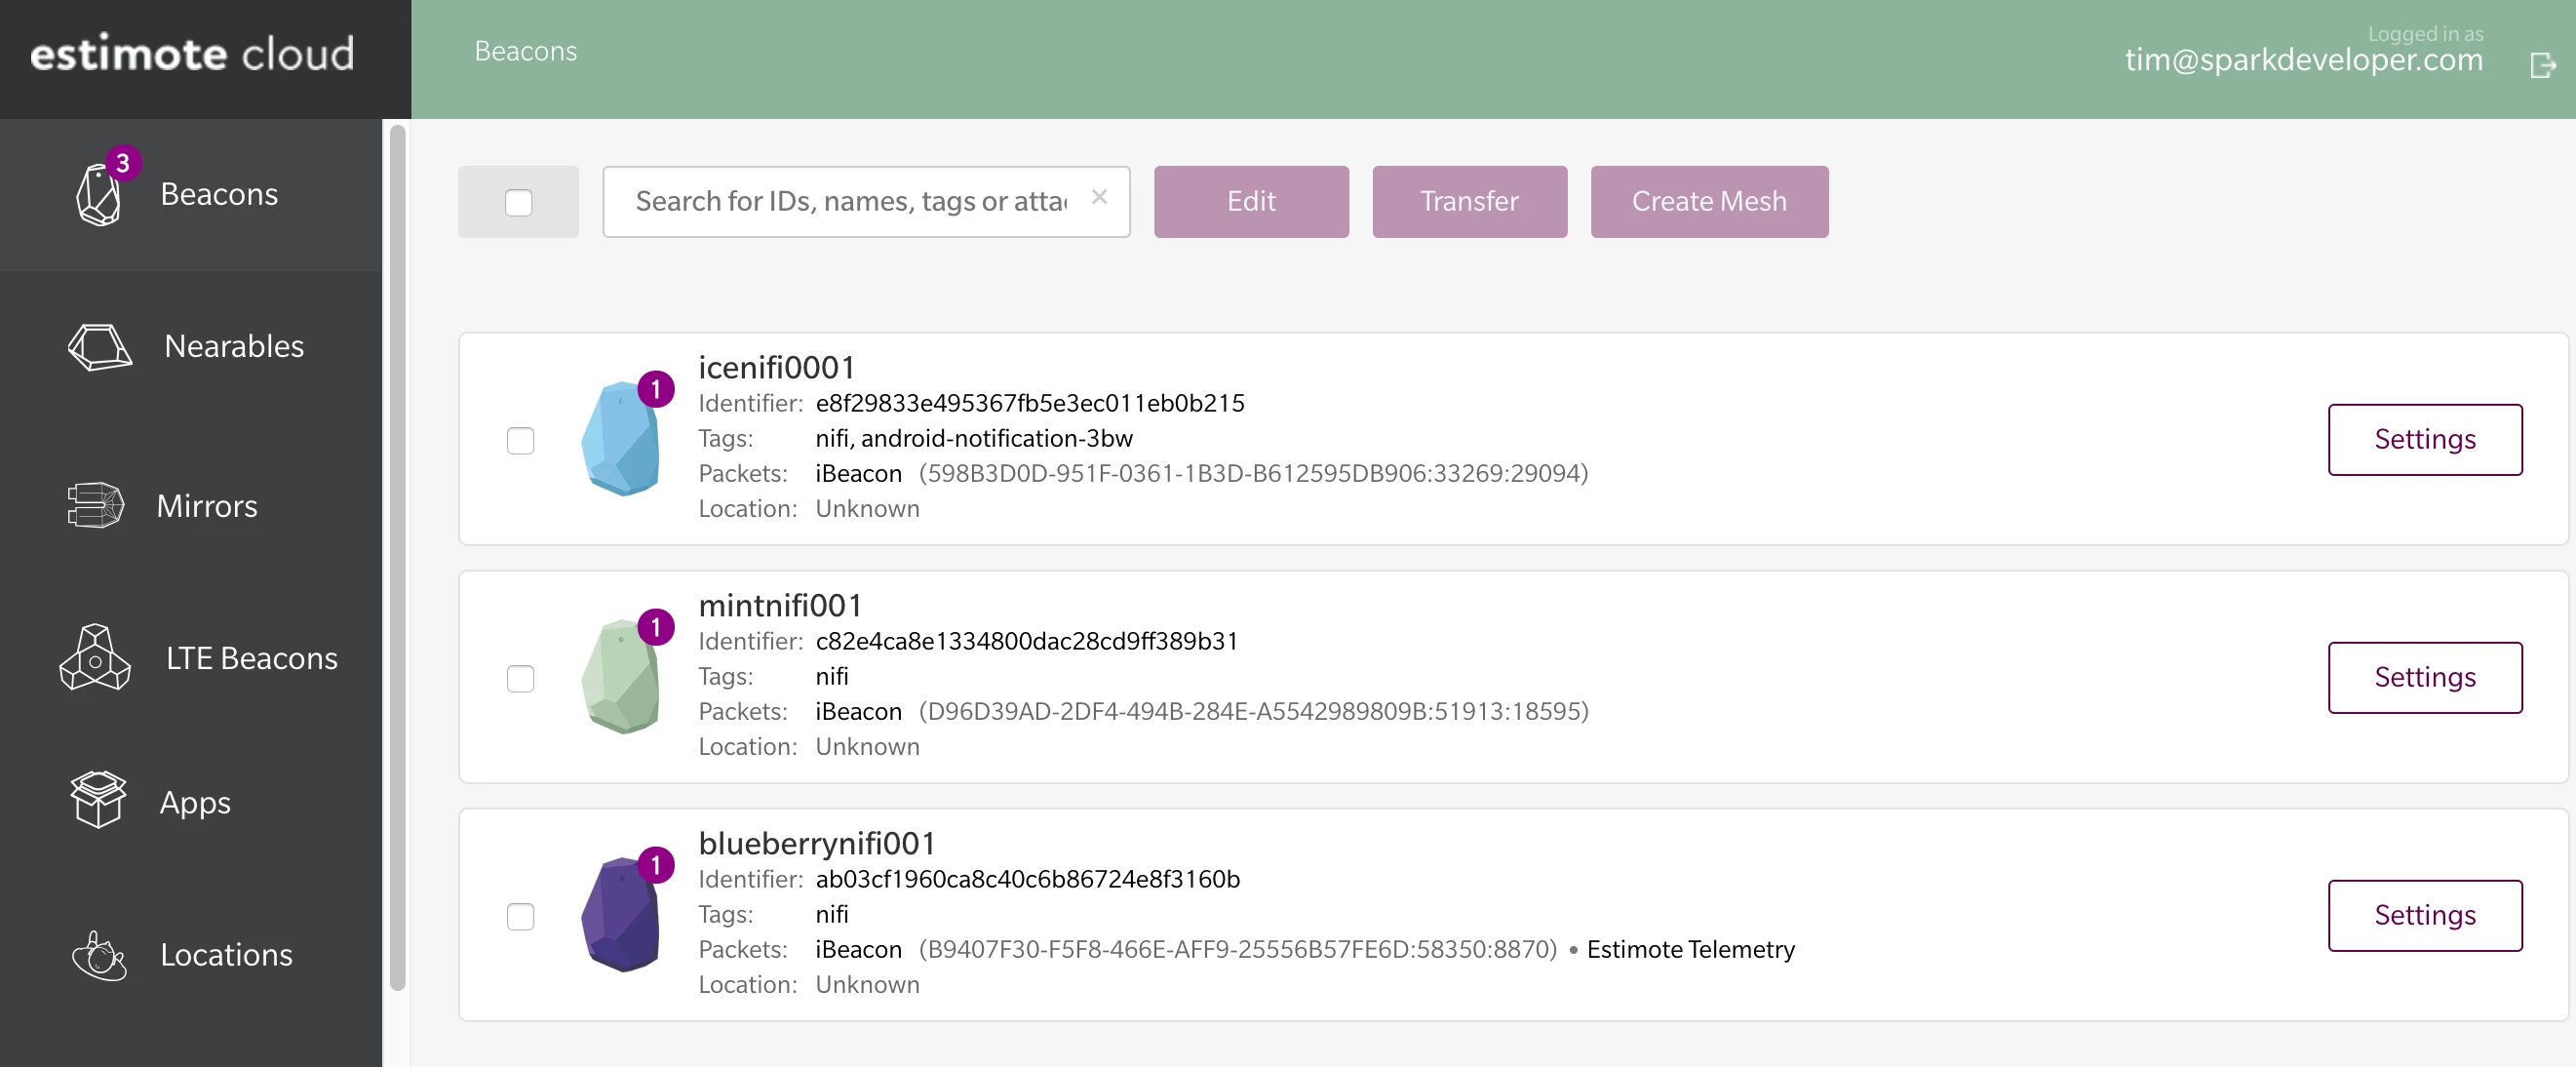The image size is (2576, 1067).
Task: Click the notification badge on mintnifi001 beacon
Action: 656,627
